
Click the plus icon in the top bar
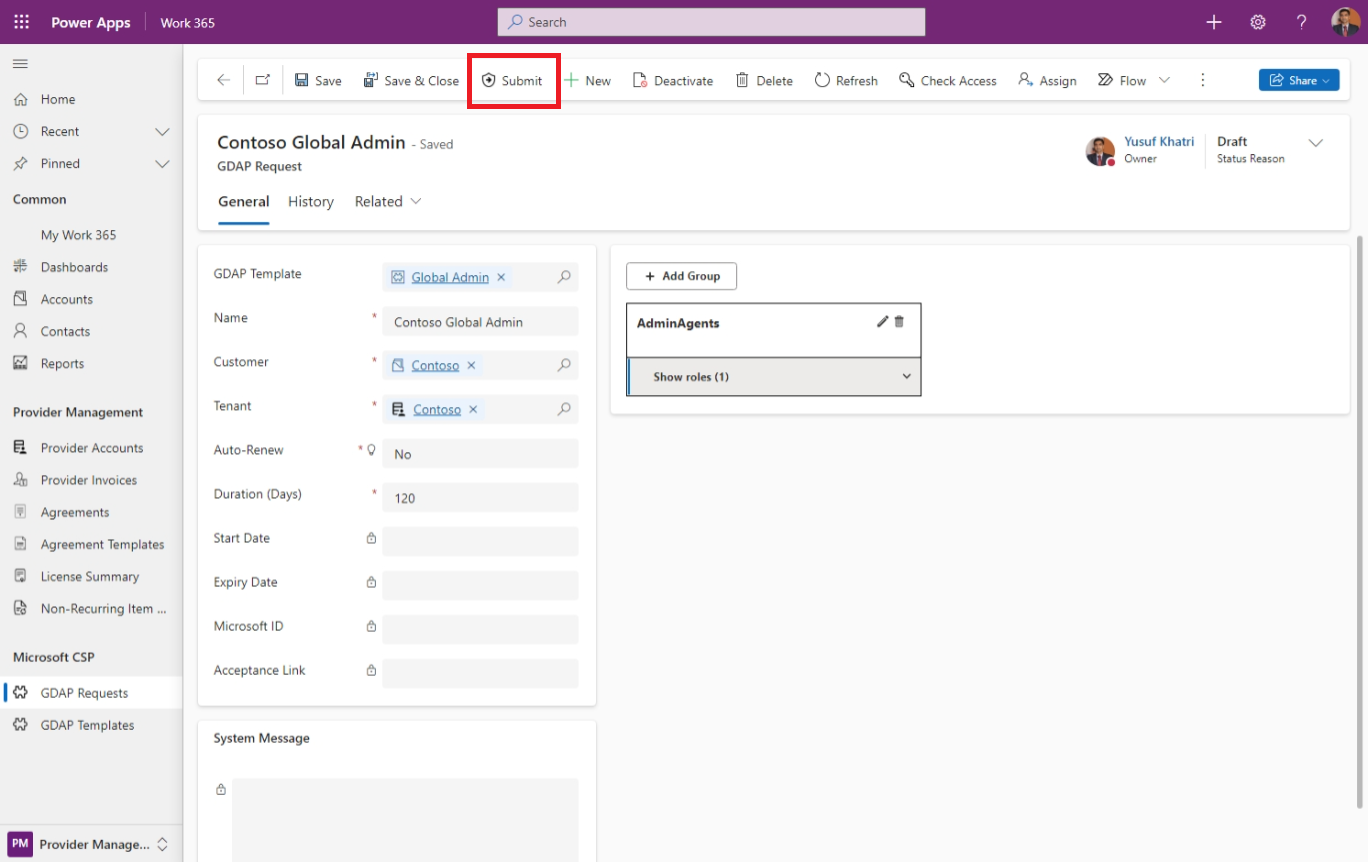click(x=1214, y=22)
